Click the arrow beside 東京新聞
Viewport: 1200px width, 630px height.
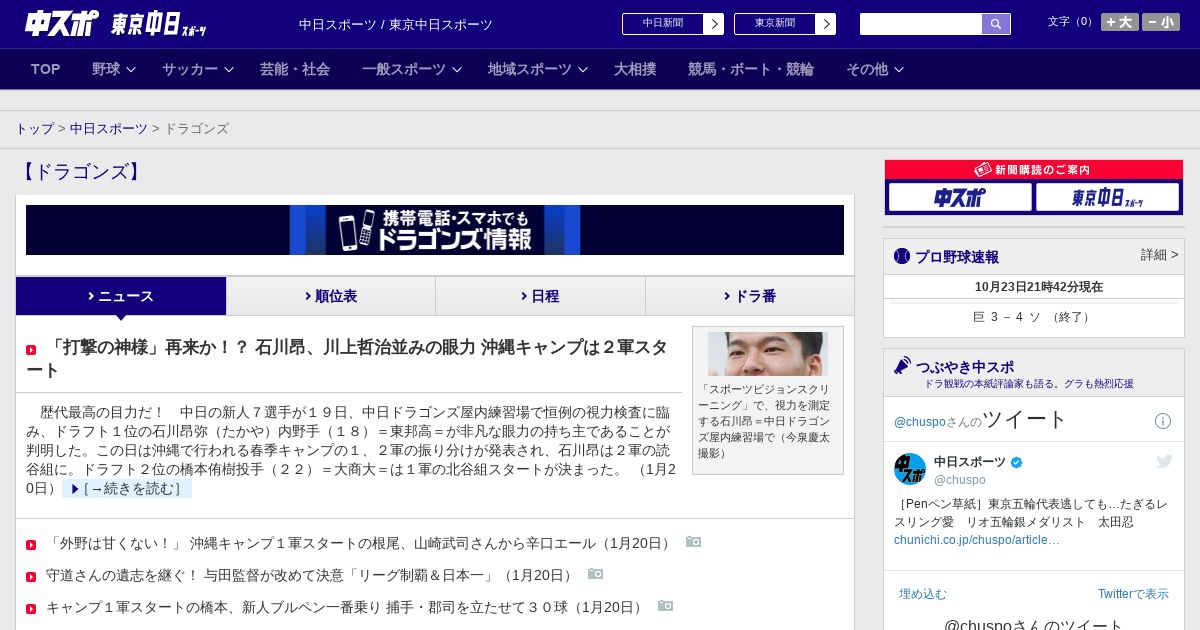(x=825, y=24)
